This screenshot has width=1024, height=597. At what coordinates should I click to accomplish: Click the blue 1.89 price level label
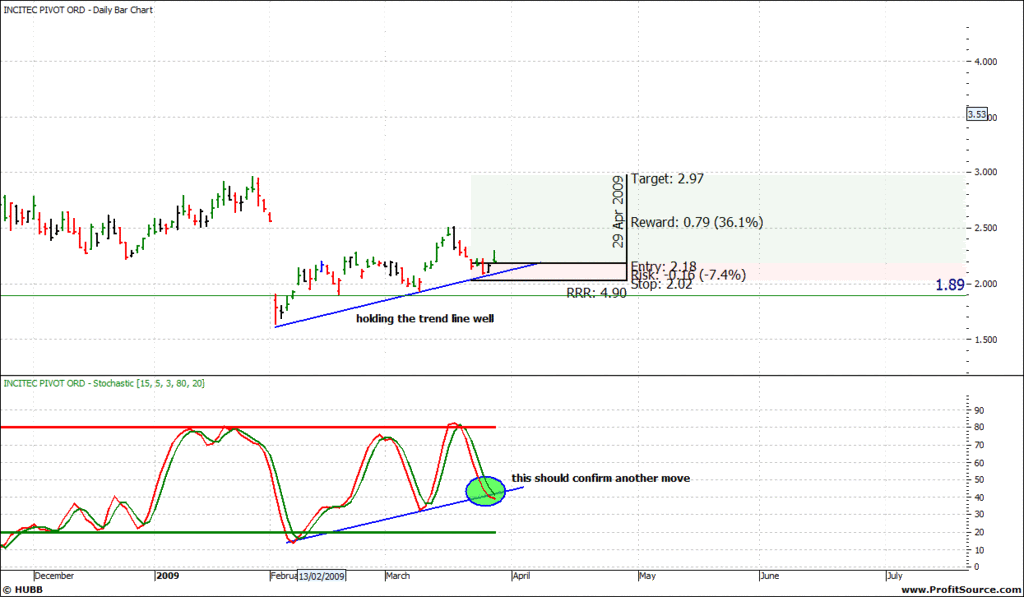950,285
